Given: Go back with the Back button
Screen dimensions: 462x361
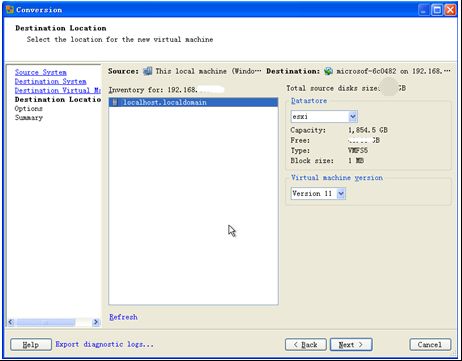Looking at the screenshot, I should [x=306, y=345].
